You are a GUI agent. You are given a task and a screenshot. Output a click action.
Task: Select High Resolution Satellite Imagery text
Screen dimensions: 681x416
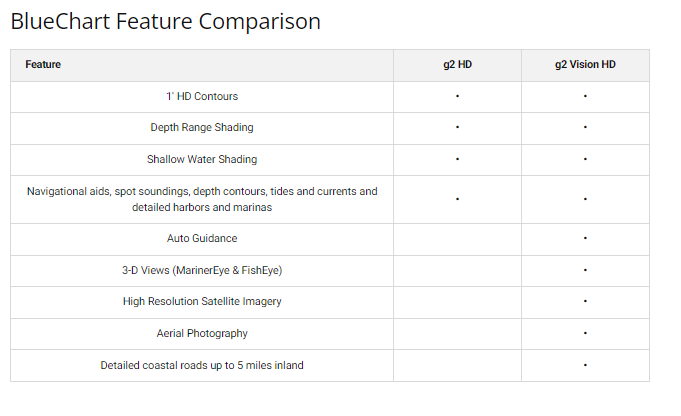pyautogui.click(x=202, y=302)
